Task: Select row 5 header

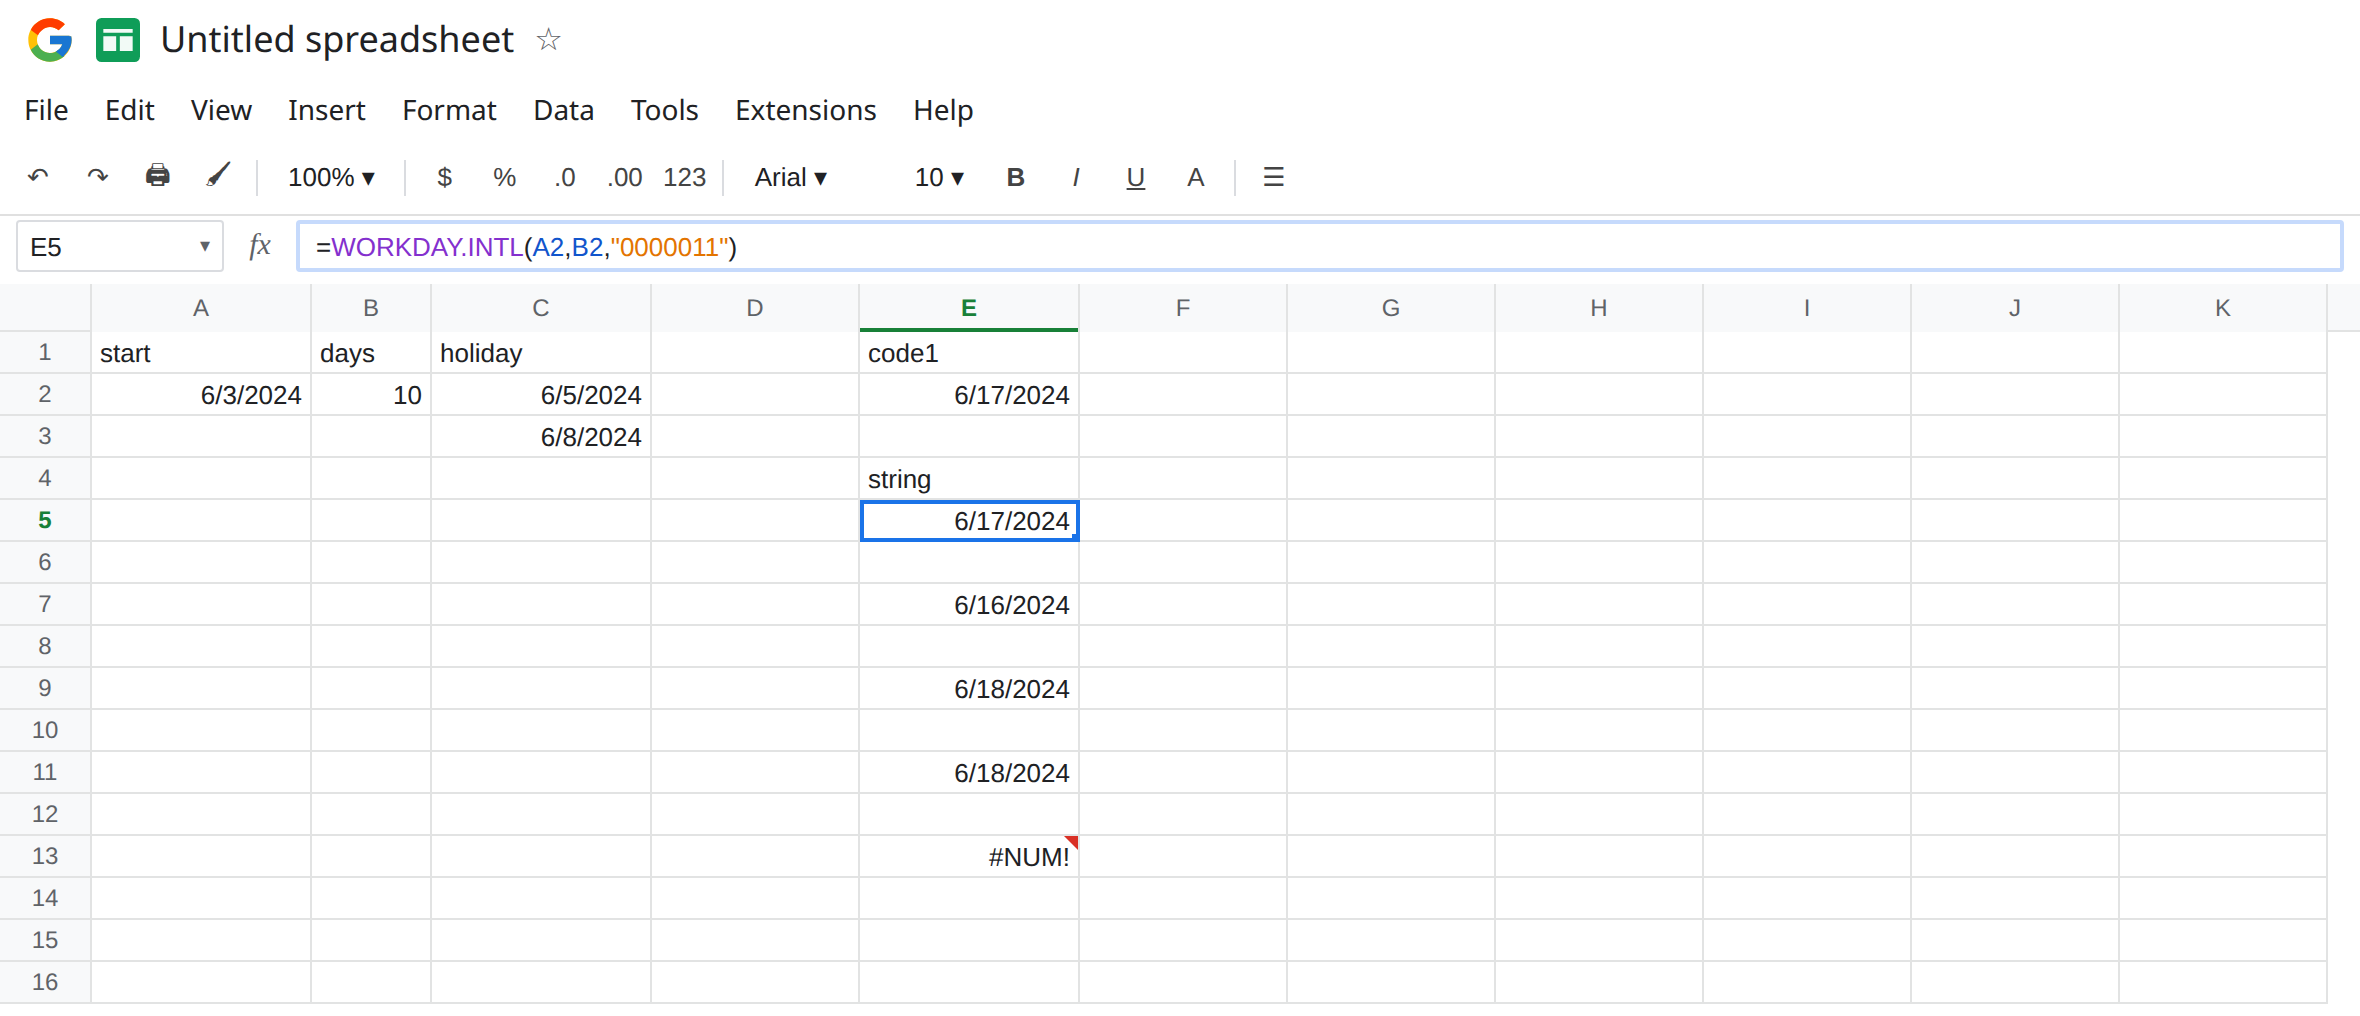Action: 45,520
